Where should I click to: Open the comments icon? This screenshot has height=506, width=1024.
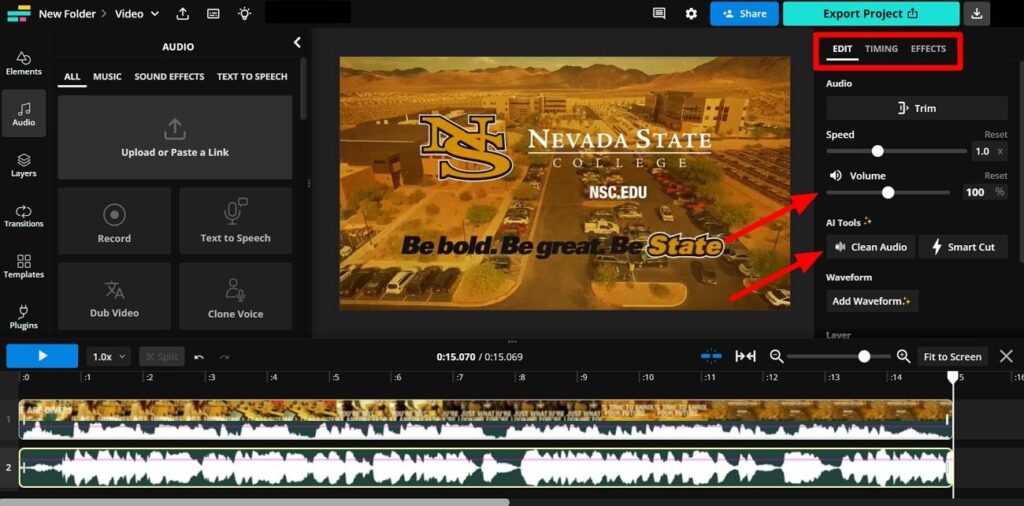(x=659, y=14)
